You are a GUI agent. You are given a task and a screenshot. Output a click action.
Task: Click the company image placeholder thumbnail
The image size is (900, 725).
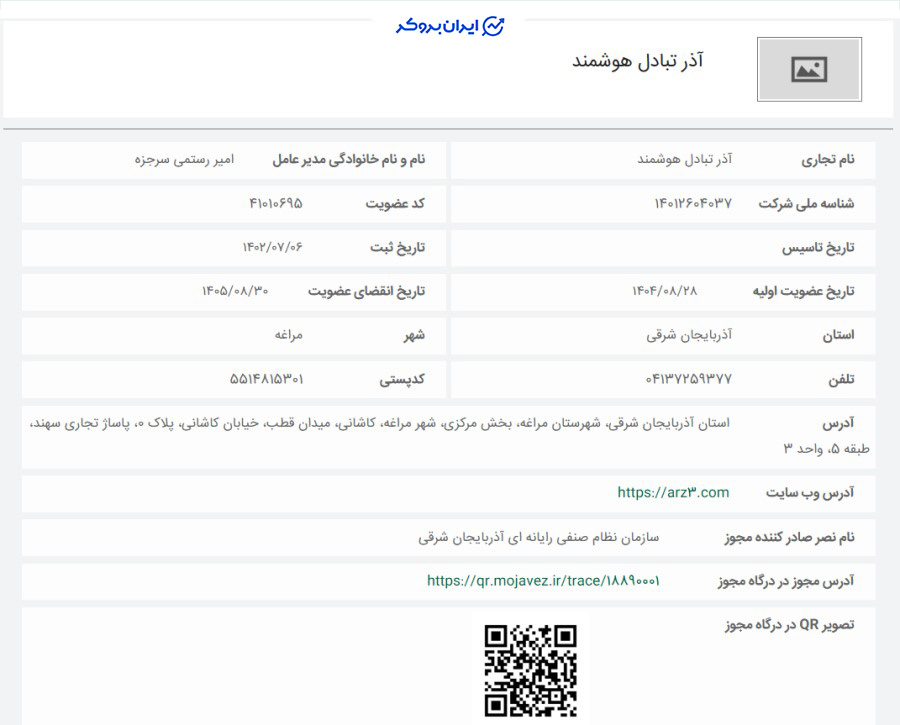(809, 69)
